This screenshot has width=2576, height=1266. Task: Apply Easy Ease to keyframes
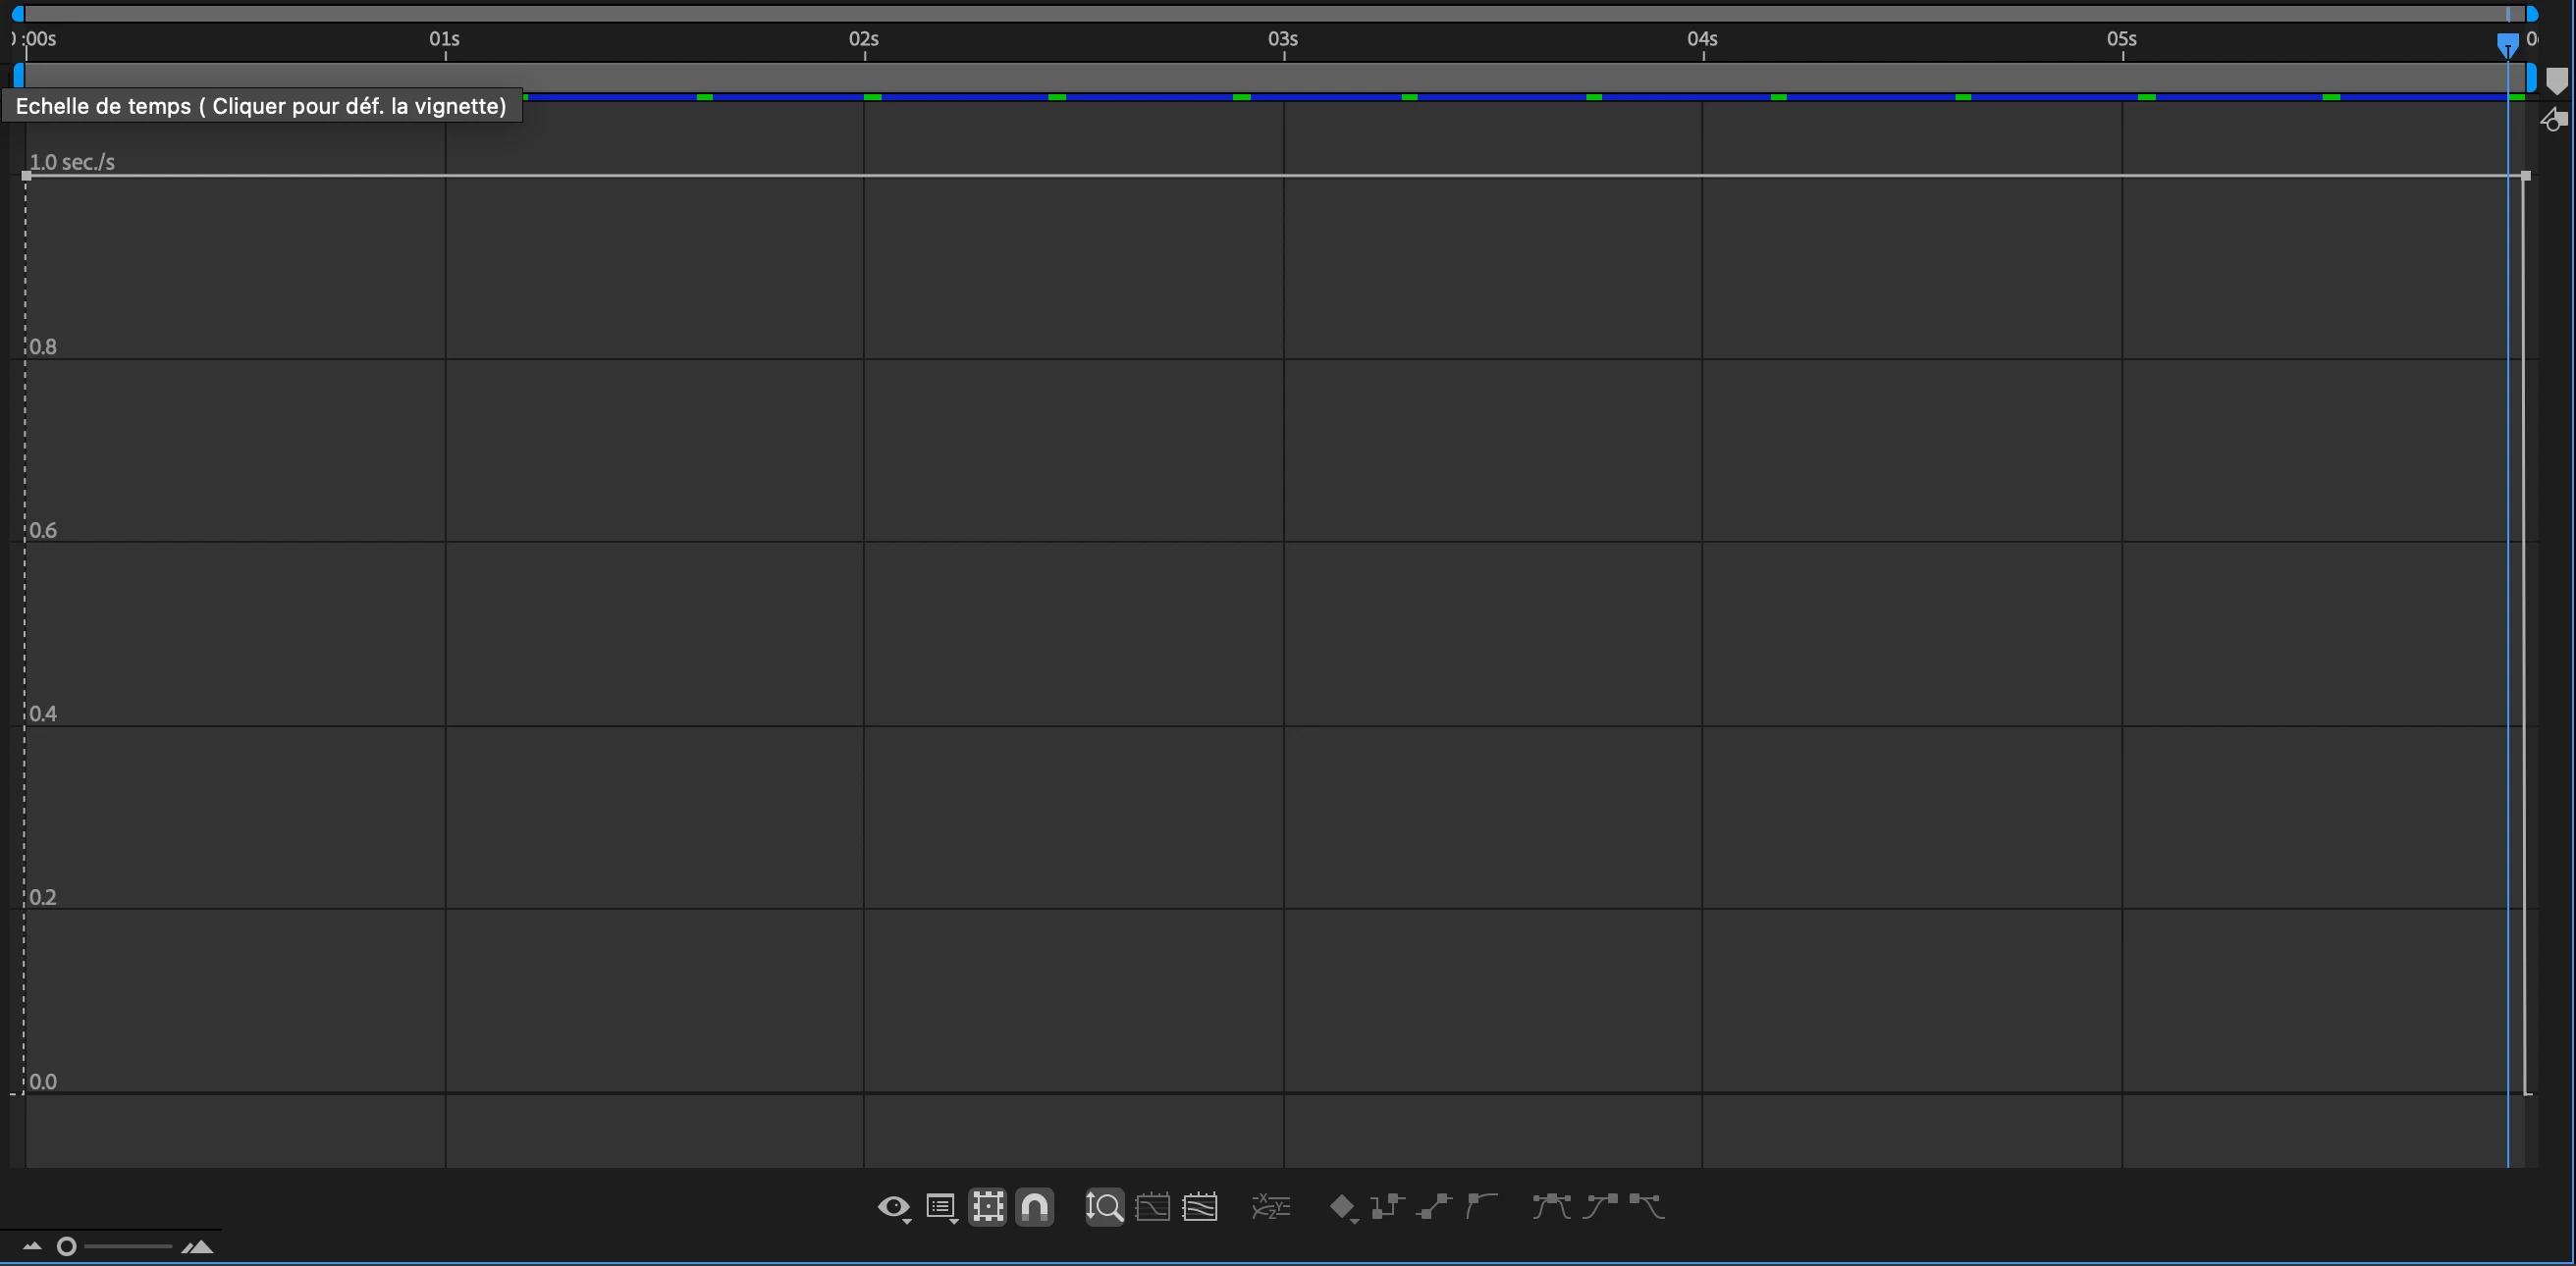pos(1551,1207)
